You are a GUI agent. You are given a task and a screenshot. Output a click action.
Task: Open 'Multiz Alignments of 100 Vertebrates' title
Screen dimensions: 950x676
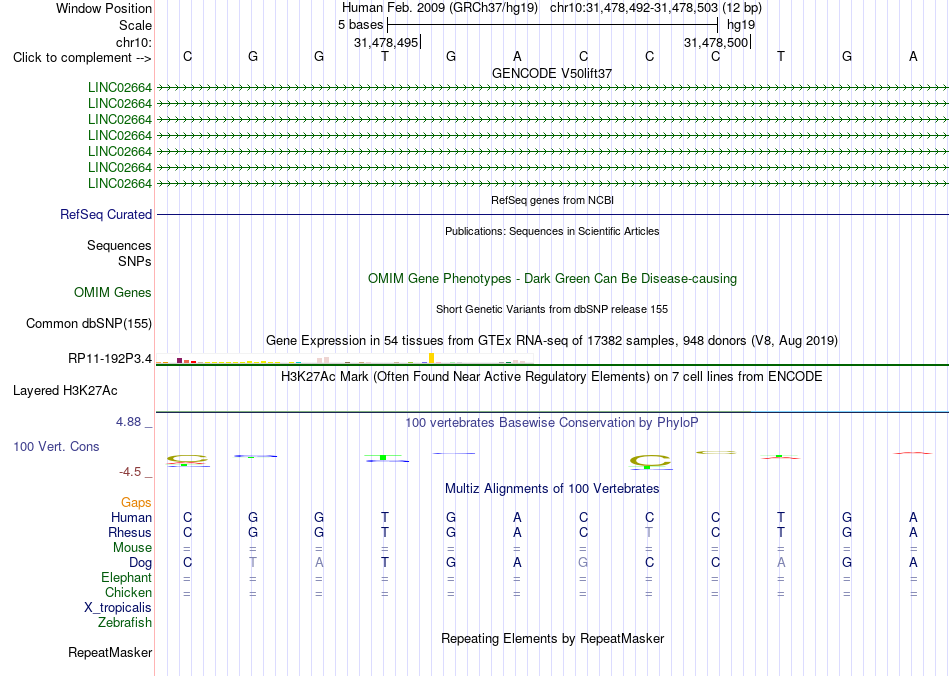tap(552, 489)
